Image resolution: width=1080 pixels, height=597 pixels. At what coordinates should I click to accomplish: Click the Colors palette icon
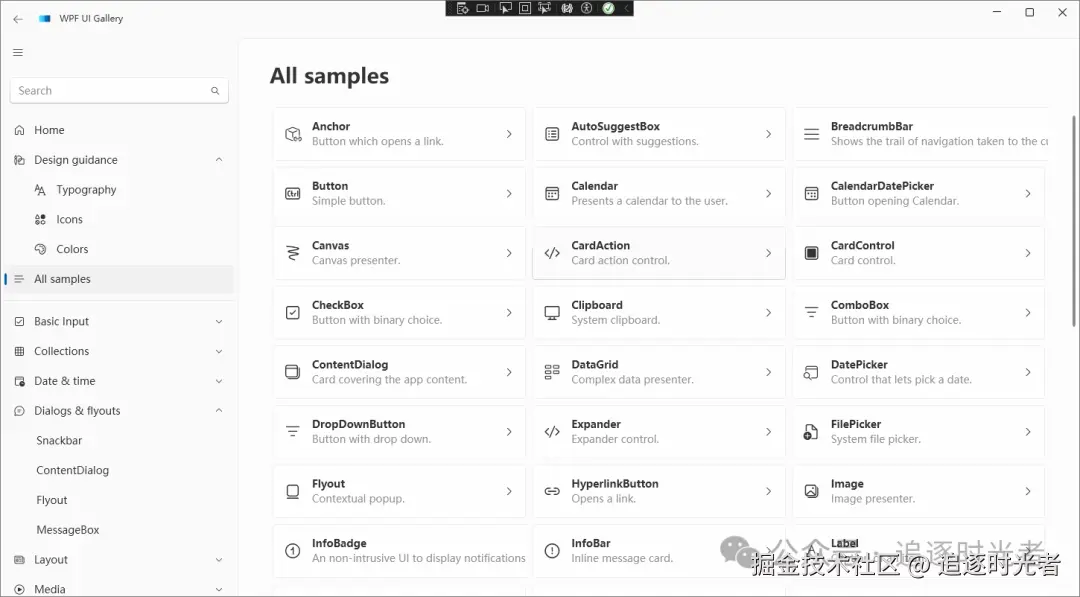[x=40, y=249]
